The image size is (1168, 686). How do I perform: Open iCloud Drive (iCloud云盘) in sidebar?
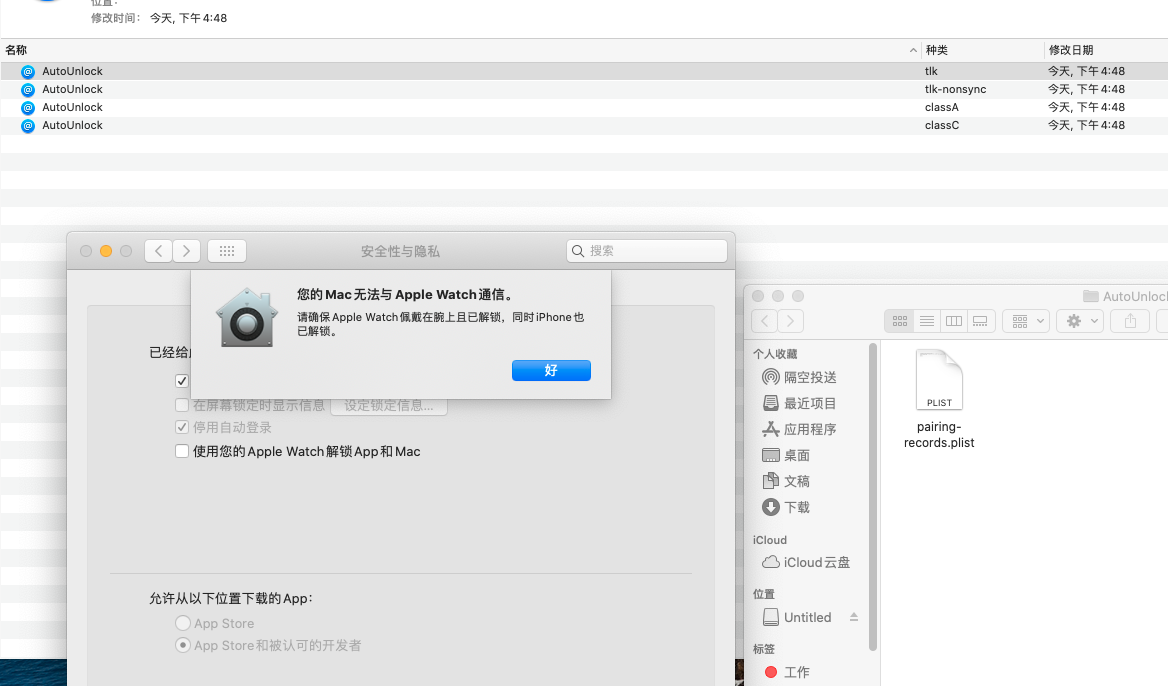click(x=815, y=562)
